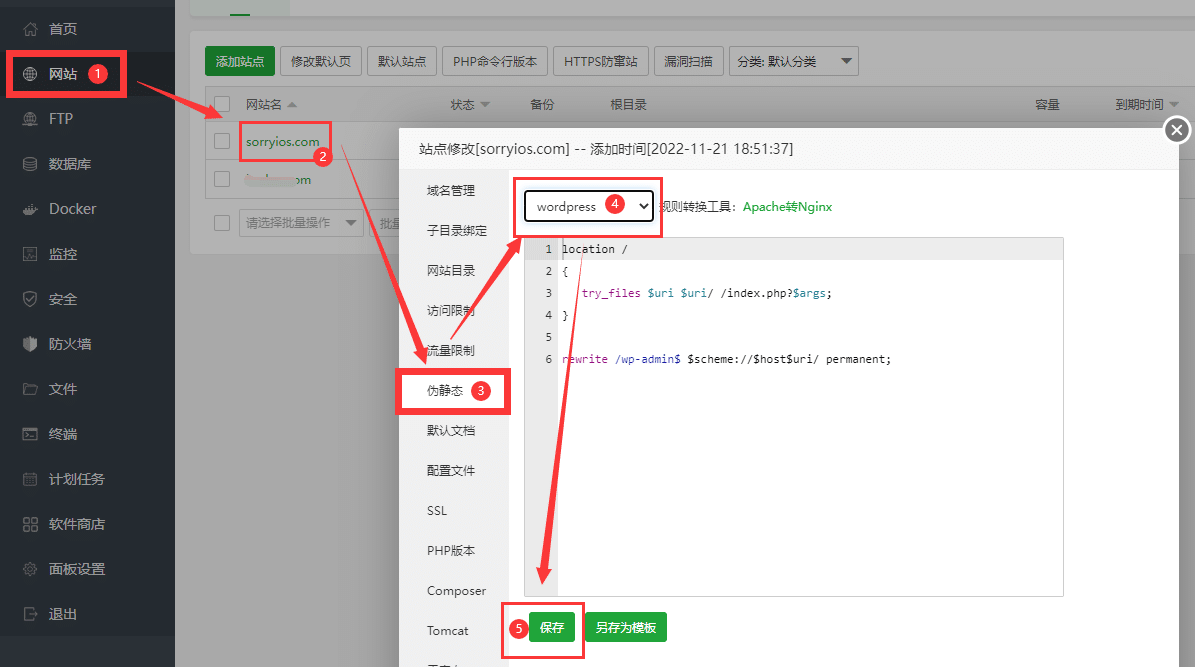The image size is (1195, 667).
Task: Open the 请选择批量操作 dropdown
Action: 301,223
